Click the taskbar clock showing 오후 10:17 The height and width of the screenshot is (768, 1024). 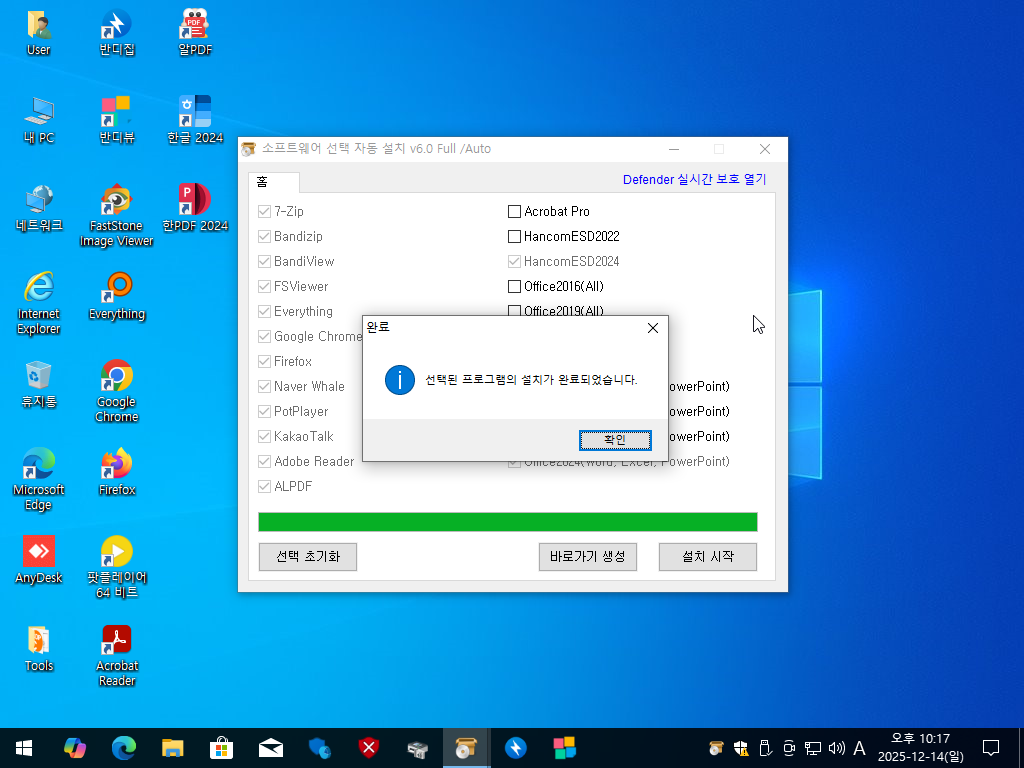(920, 748)
